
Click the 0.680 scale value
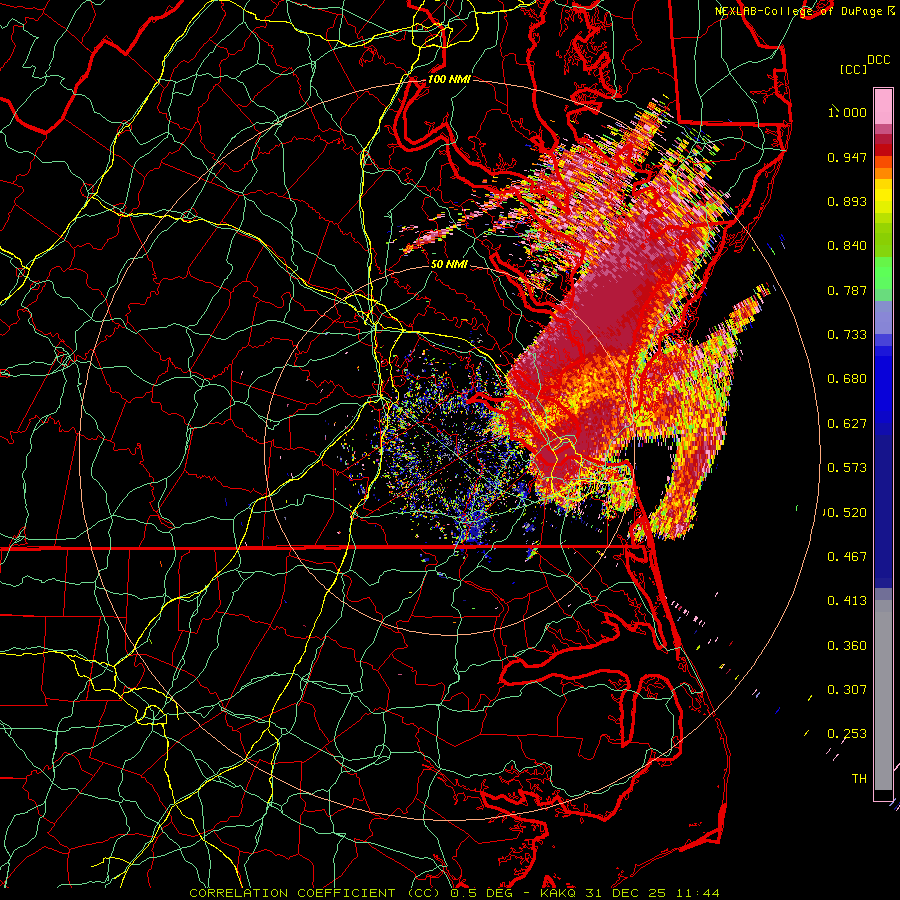click(847, 379)
